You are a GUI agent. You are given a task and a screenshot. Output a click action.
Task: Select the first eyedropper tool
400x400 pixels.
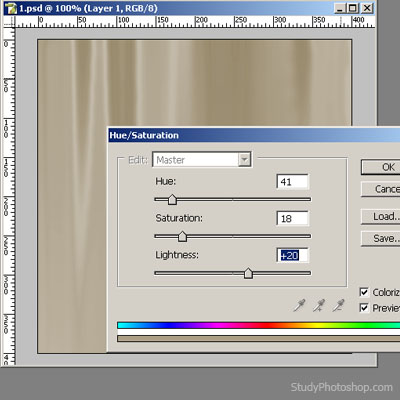(299, 305)
